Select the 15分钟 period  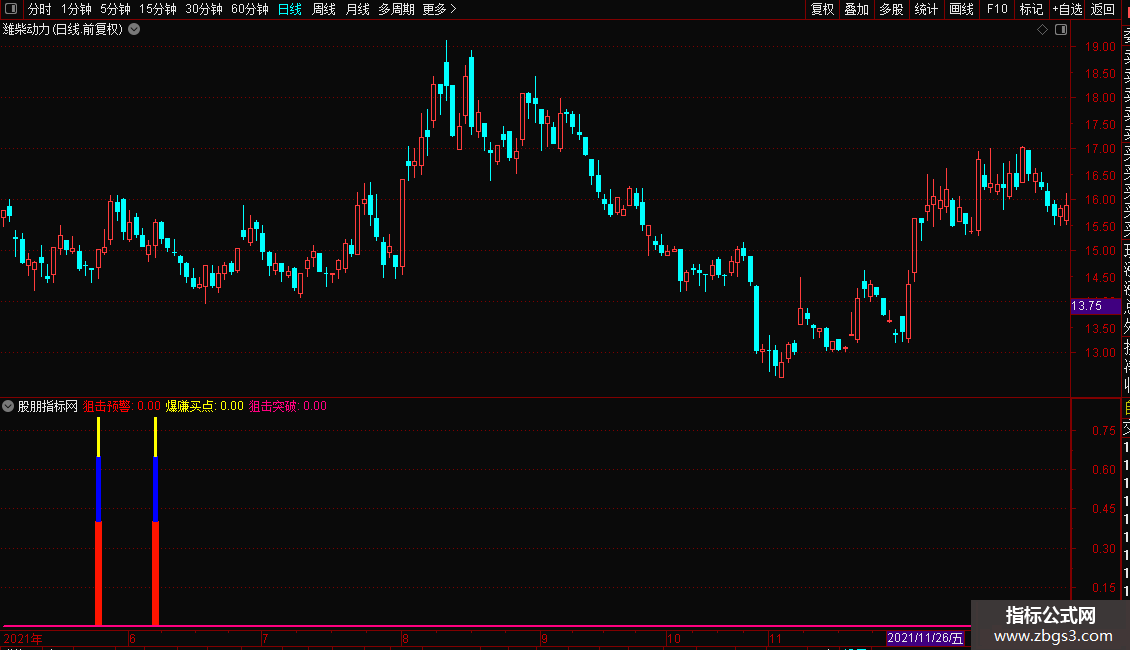[x=158, y=9]
